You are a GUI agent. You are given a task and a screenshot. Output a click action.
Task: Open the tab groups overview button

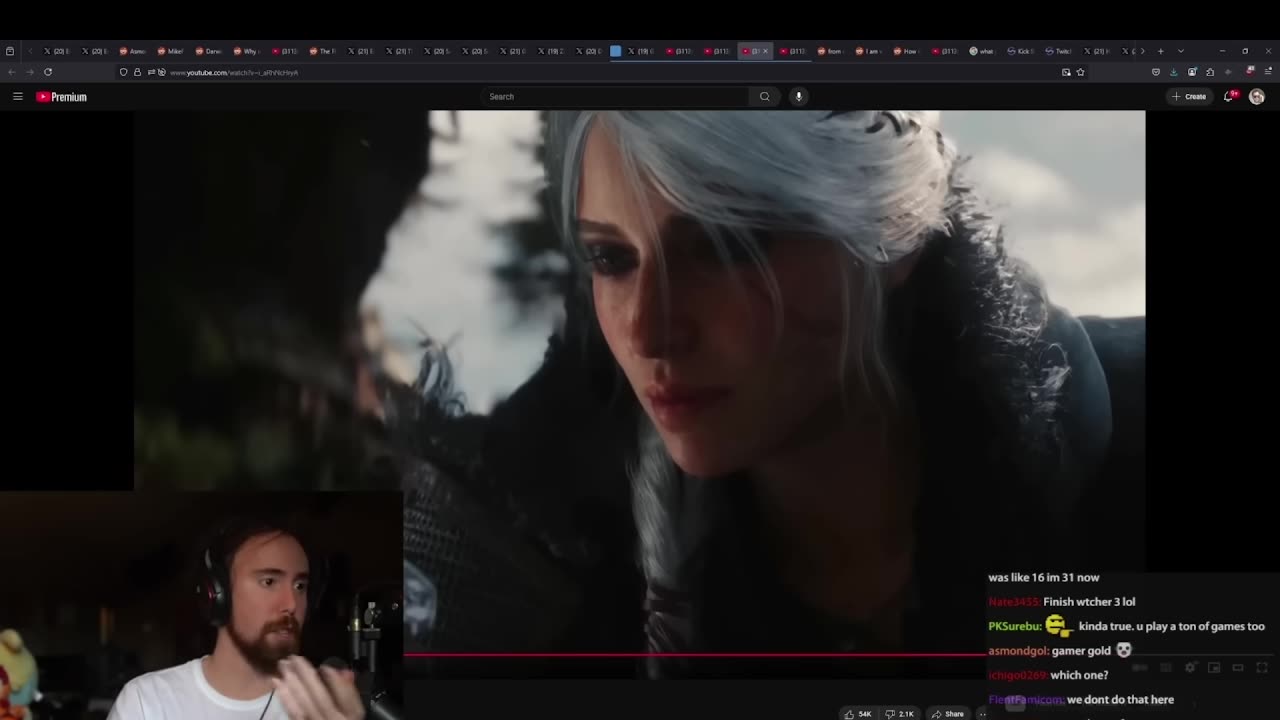coord(10,51)
